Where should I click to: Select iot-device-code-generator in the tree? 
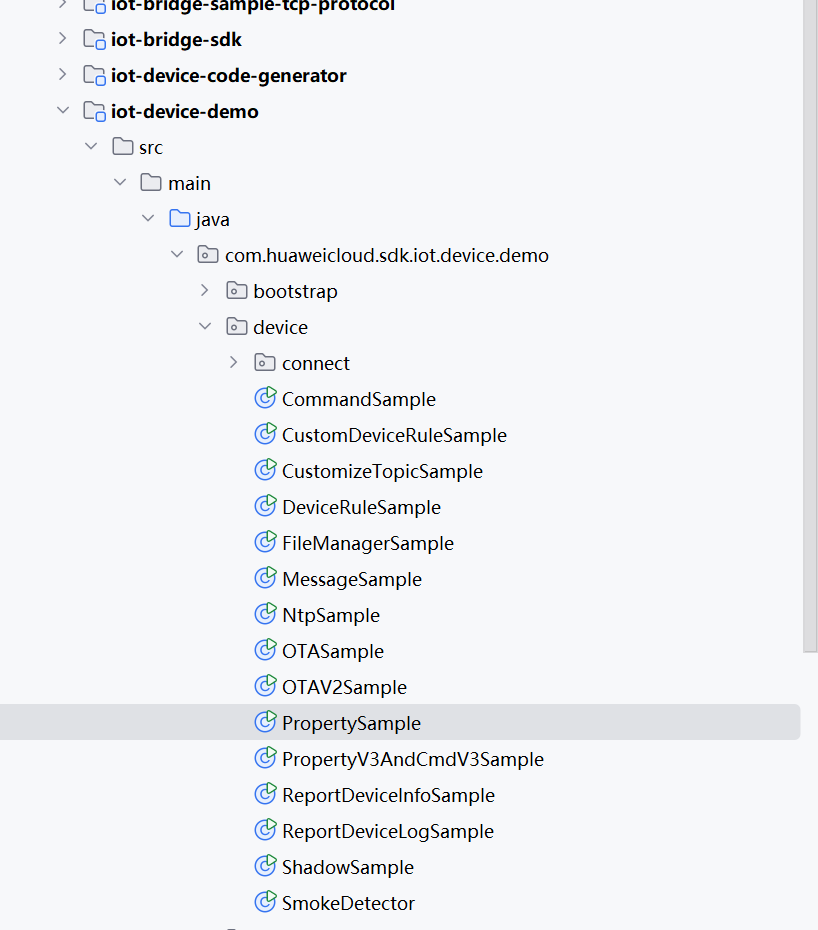[x=228, y=76]
